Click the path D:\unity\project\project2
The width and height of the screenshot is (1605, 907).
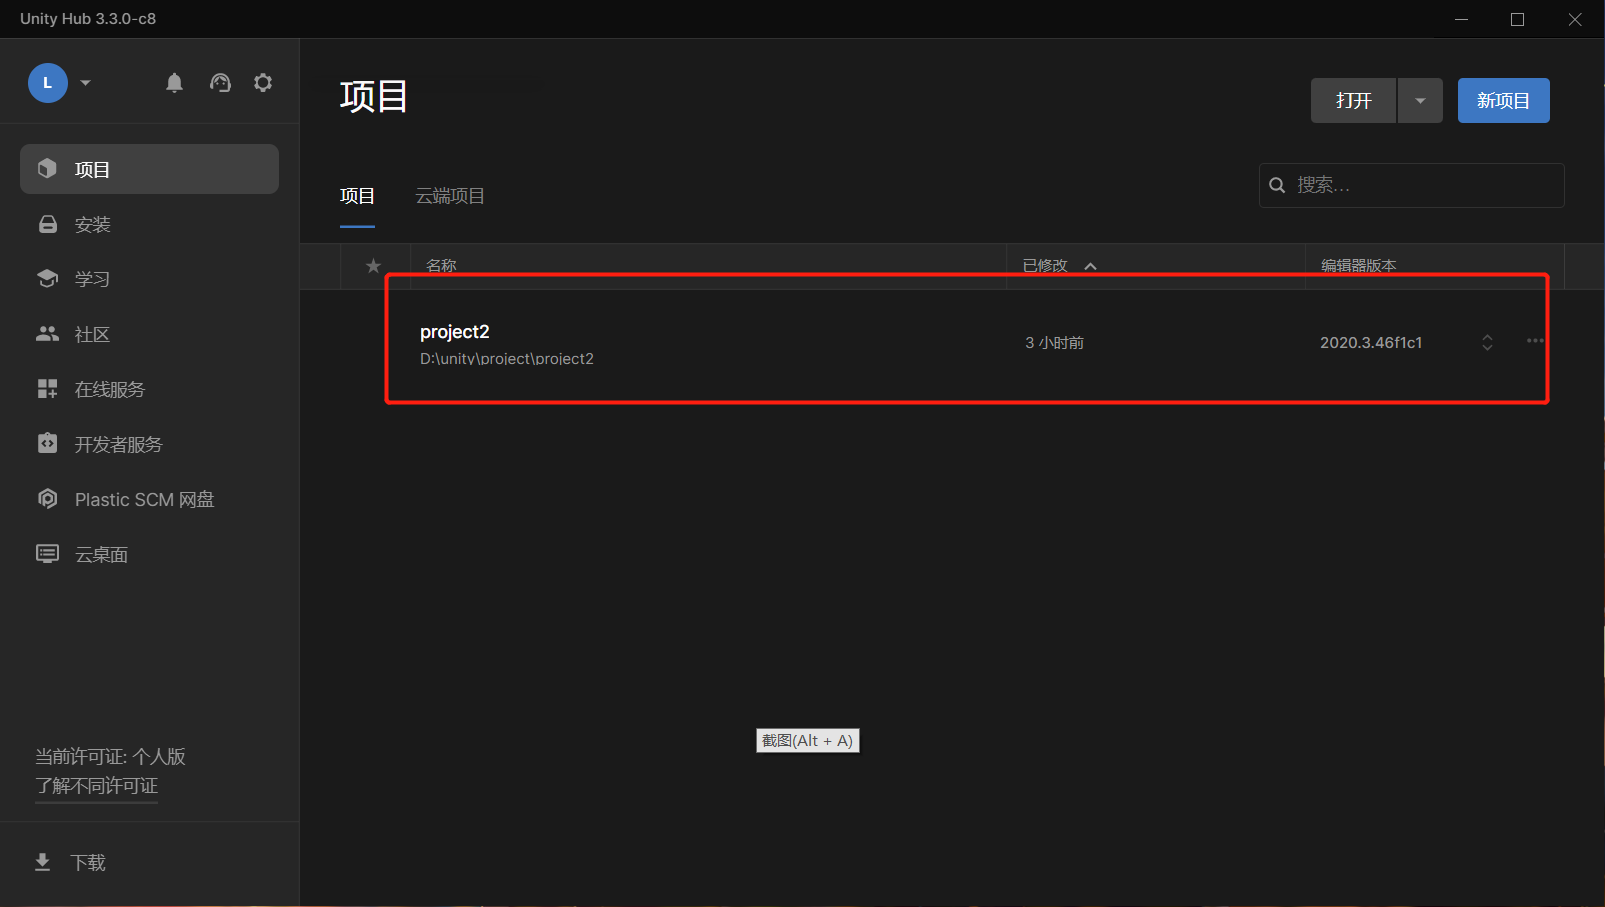tap(507, 359)
